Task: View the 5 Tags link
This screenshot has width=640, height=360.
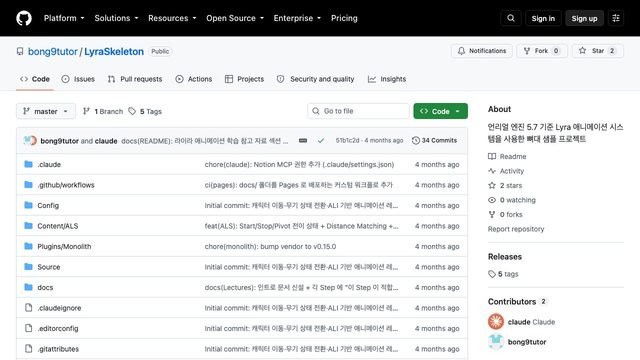Action: [145, 111]
